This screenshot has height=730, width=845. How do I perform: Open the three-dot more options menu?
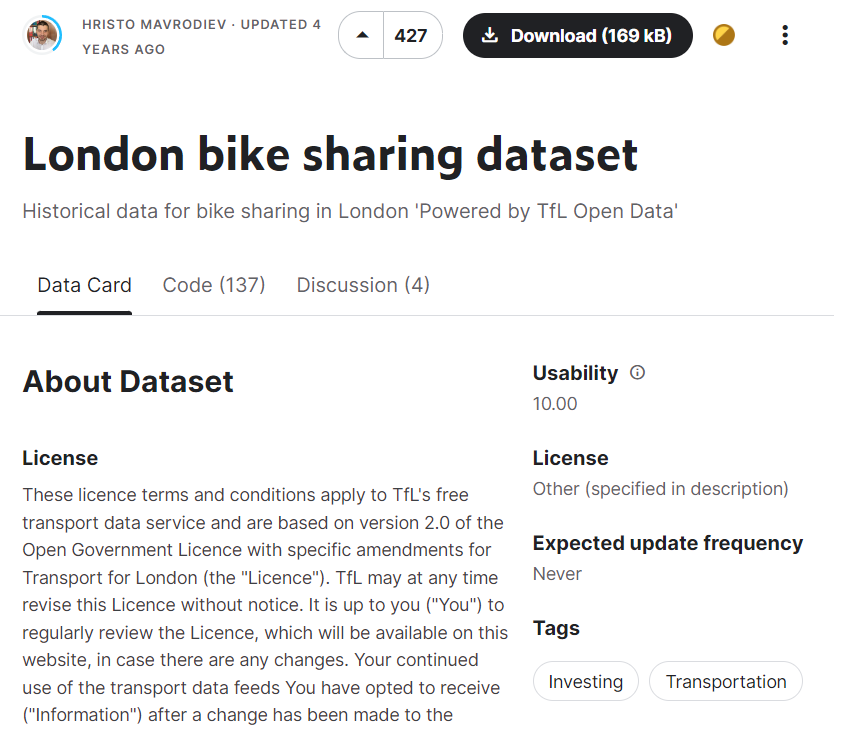pos(785,36)
